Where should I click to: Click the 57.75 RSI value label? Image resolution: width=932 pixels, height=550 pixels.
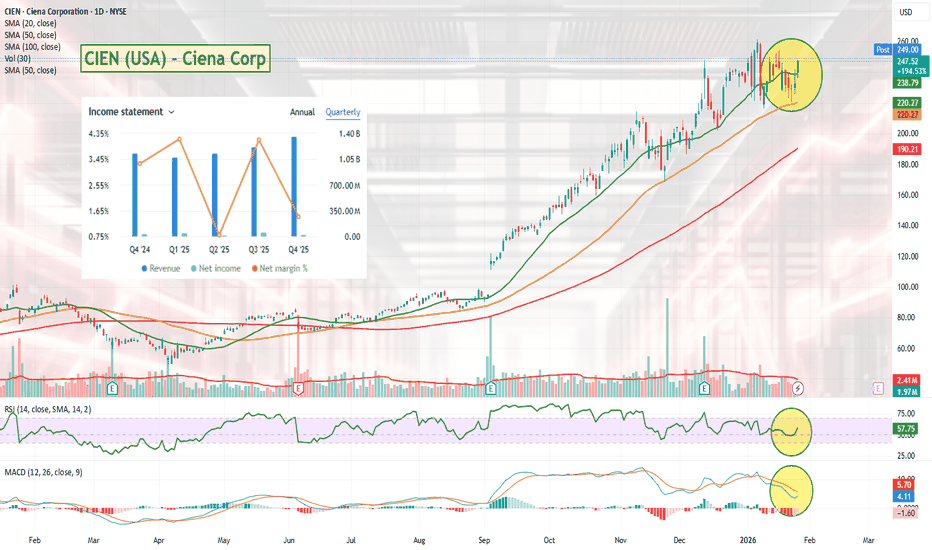click(x=906, y=428)
